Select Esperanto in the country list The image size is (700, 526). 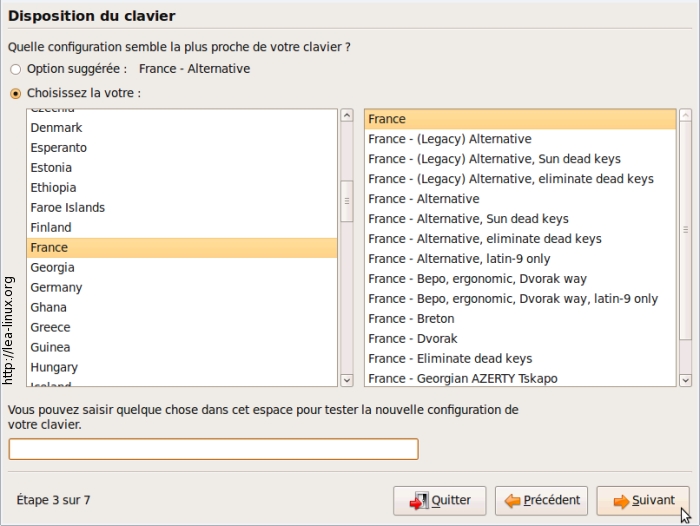point(58,147)
